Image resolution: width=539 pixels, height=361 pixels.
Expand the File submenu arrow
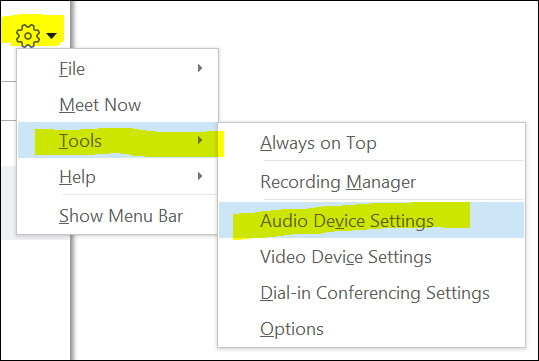pyautogui.click(x=200, y=68)
